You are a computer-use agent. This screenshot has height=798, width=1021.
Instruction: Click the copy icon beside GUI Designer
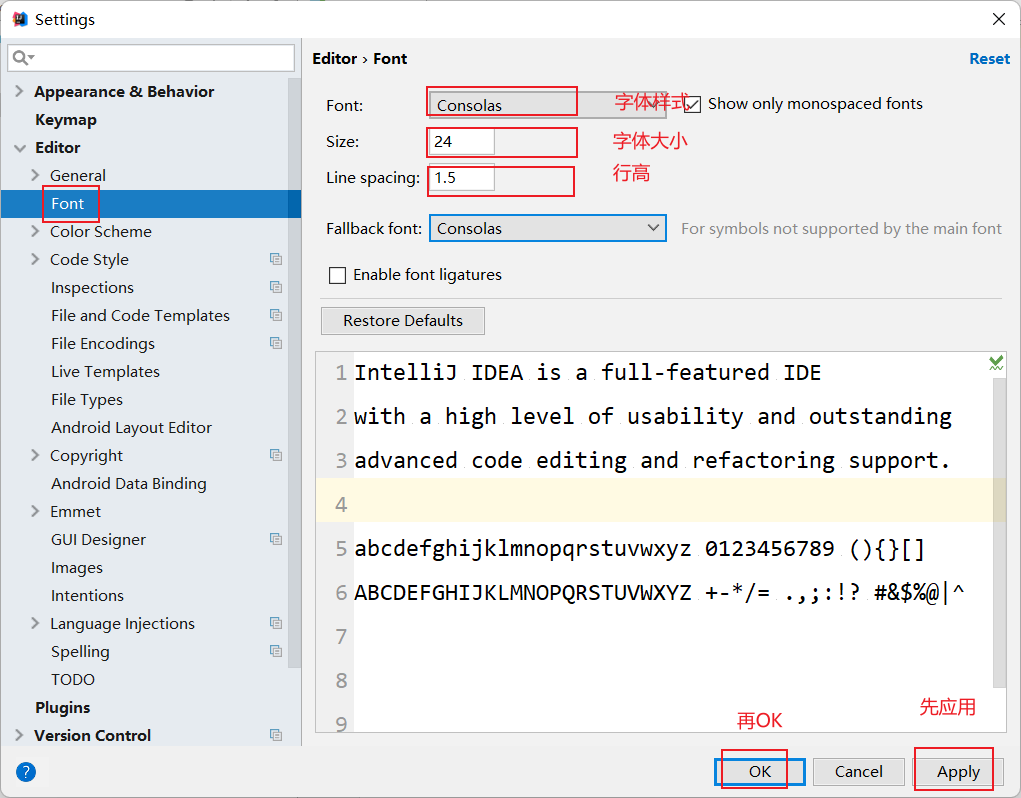[276, 539]
